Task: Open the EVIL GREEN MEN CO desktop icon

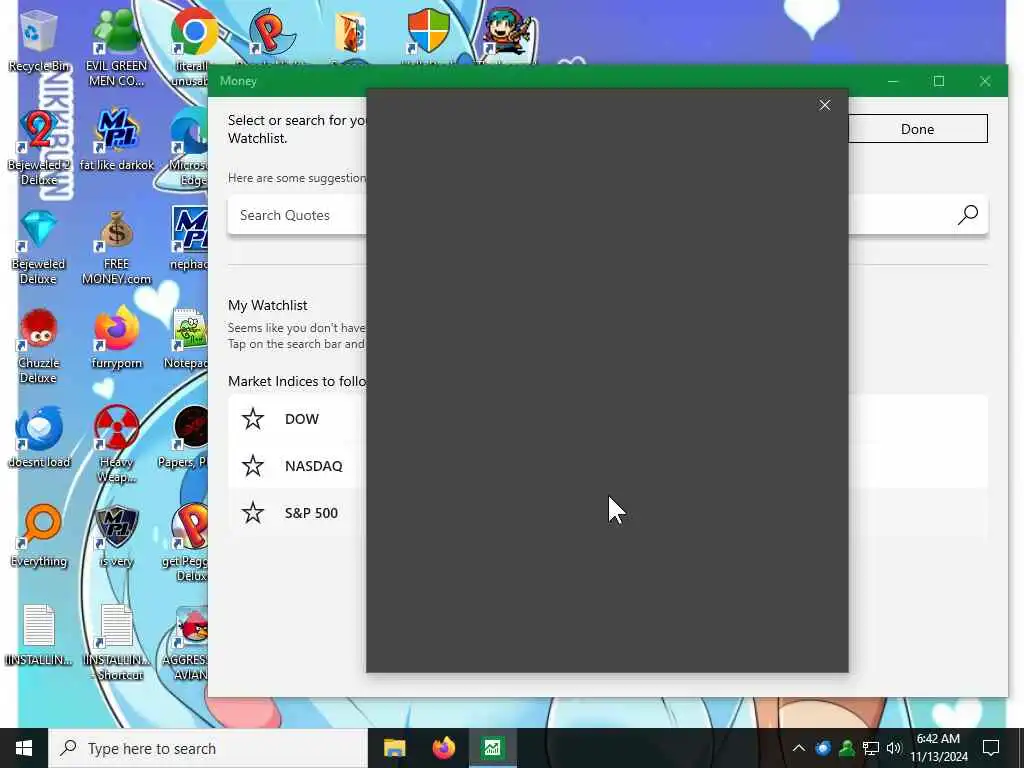Action: (x=116, y=49)
